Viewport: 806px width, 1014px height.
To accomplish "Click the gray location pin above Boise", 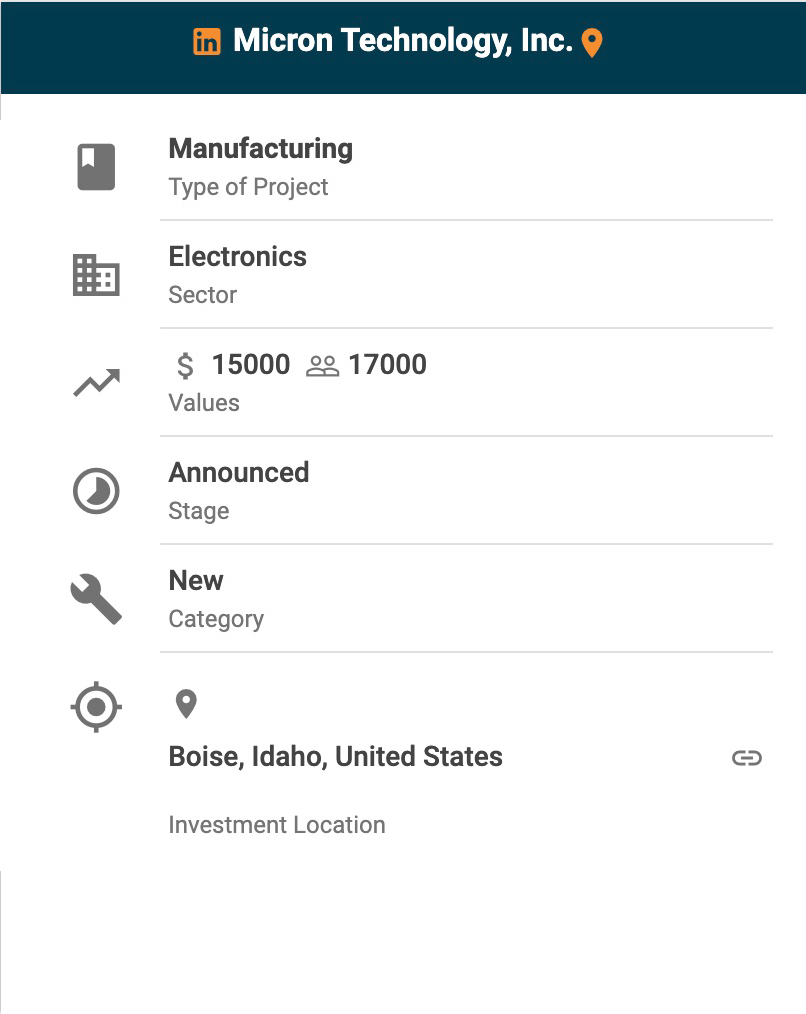I will tap(186, 704).
